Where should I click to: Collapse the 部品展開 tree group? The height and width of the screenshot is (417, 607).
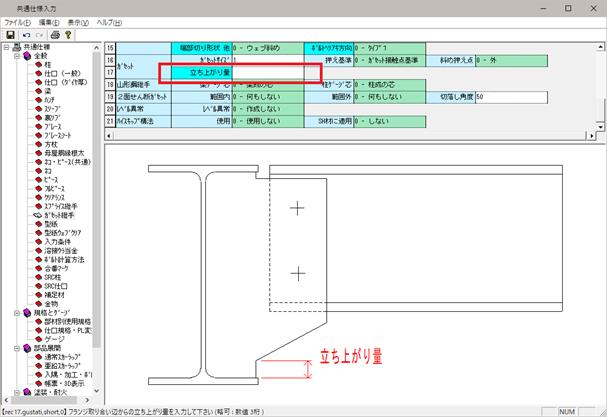click(x=17, y=348)
